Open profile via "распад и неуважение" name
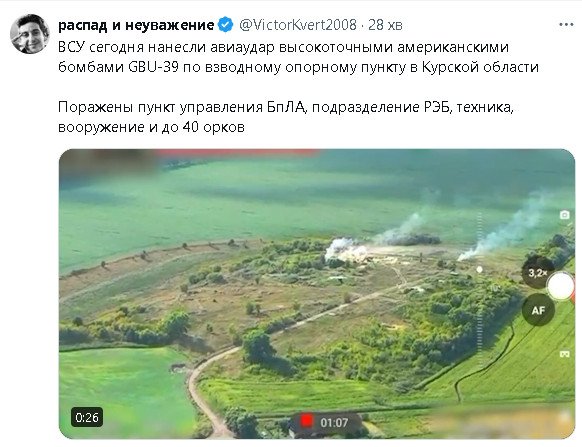Screen dimensions: 582x447 [x=136, y=25]
